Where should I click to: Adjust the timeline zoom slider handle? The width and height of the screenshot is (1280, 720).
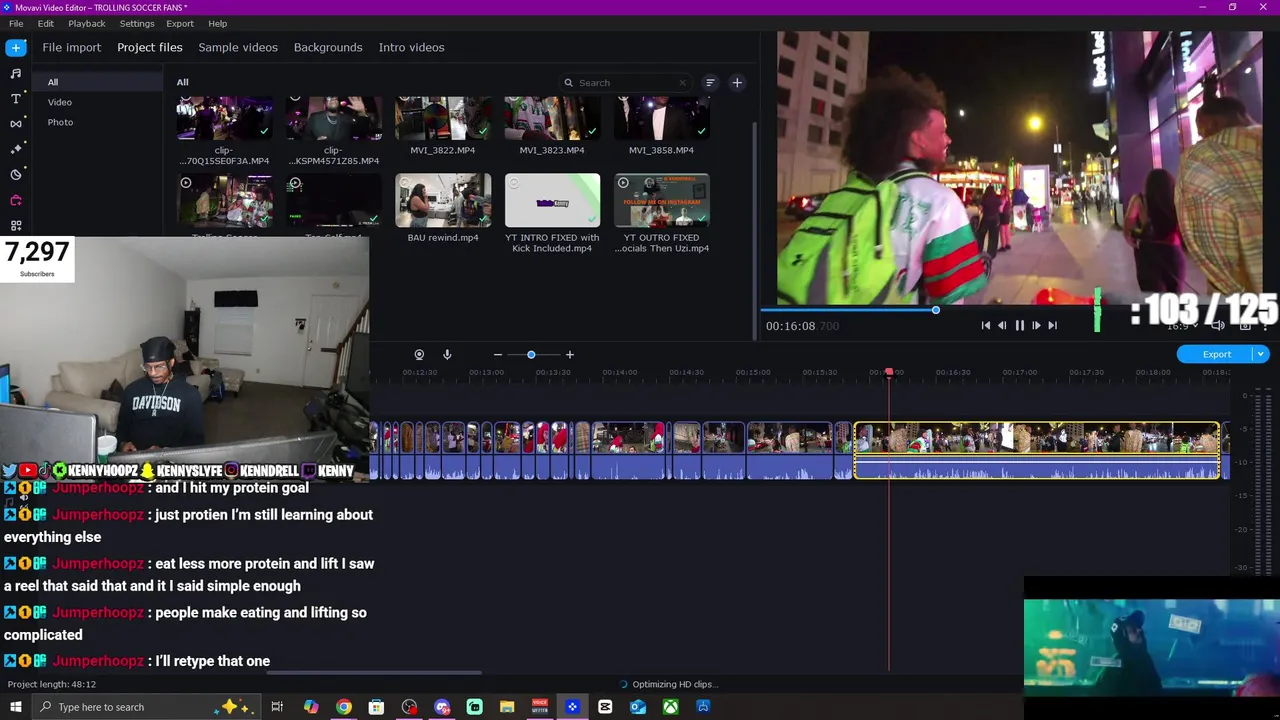click(531, 354)
